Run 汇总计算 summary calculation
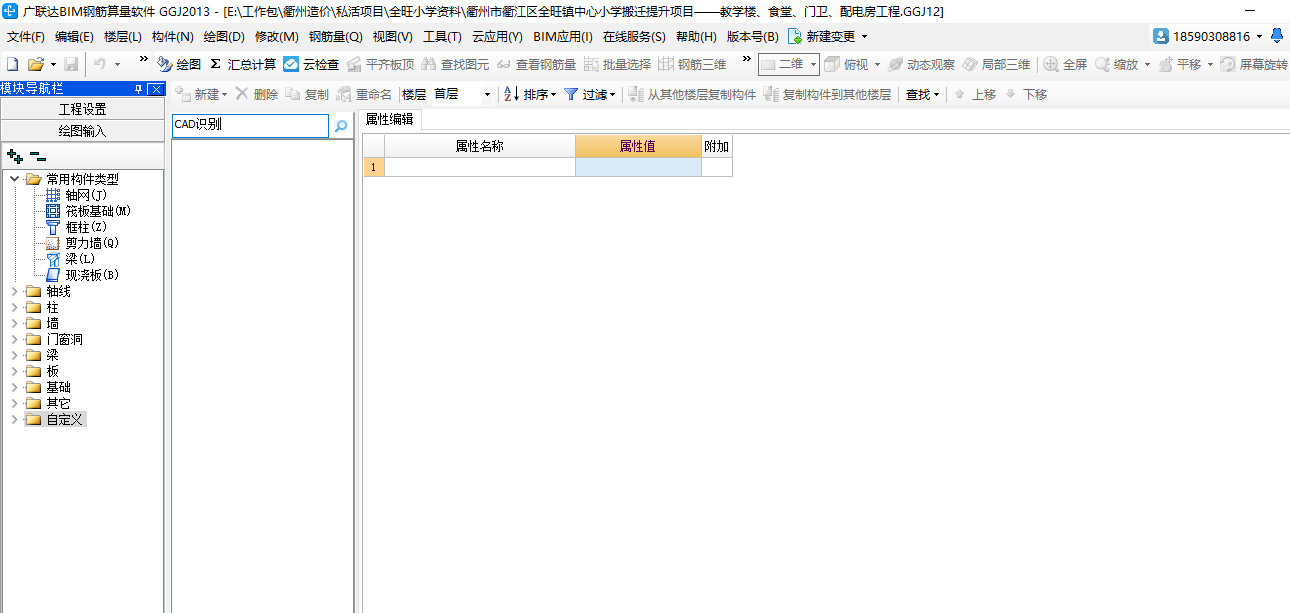 [x=243, y=64]
